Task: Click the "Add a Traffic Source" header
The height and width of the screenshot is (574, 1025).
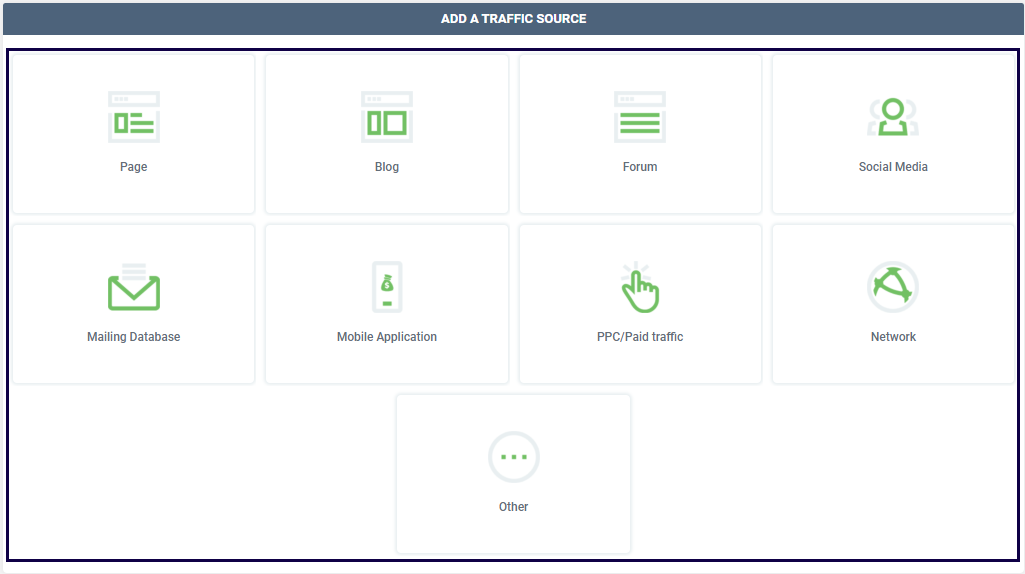Action: (513, 19)
